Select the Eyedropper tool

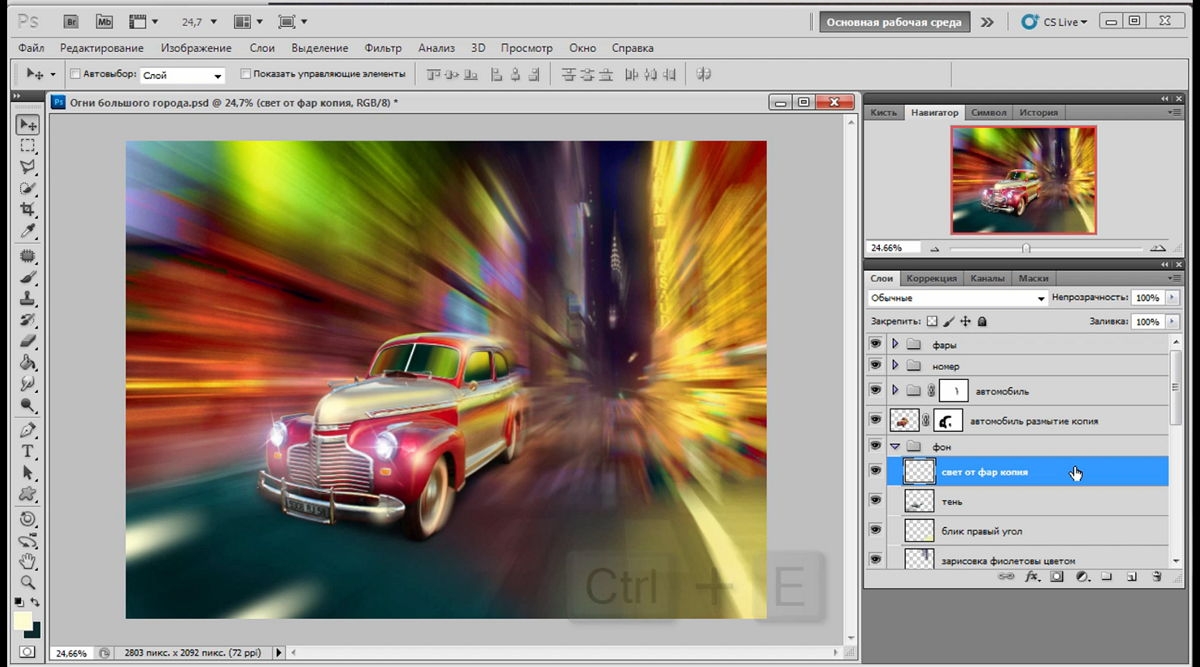pos(28,230)
